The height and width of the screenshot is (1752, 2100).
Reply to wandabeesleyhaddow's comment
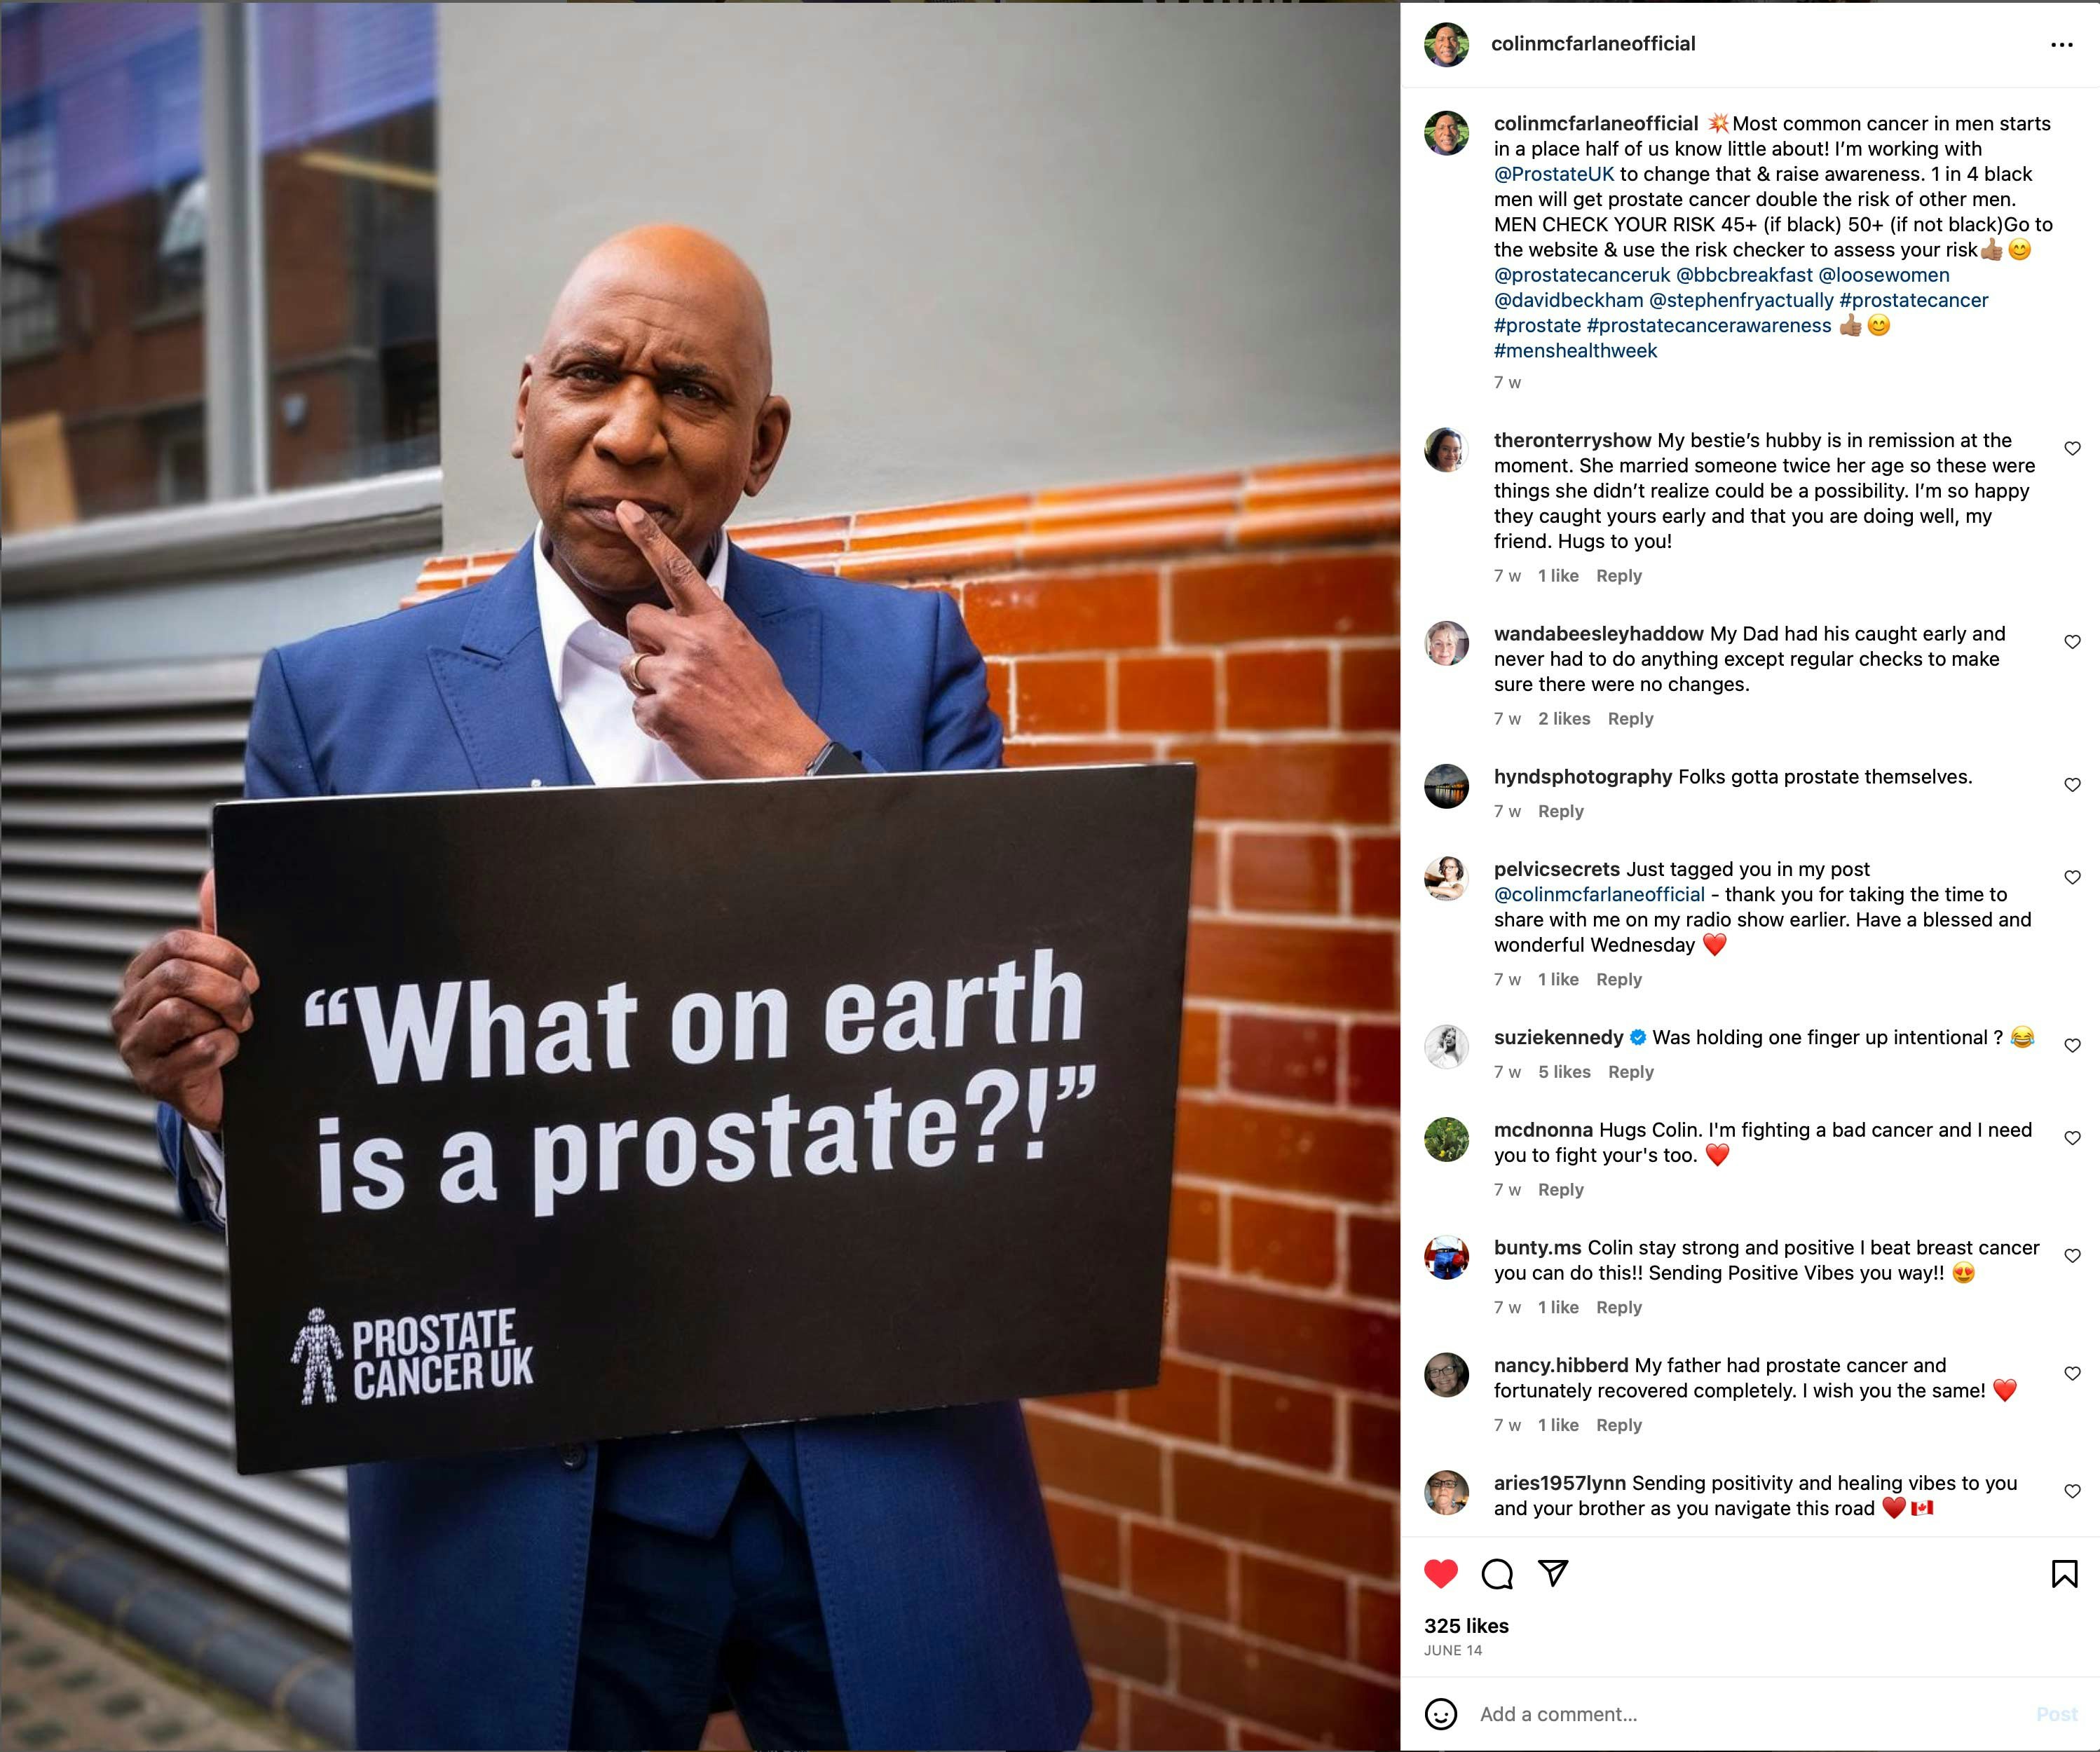pyautogui.click(x=1630, y=719)
